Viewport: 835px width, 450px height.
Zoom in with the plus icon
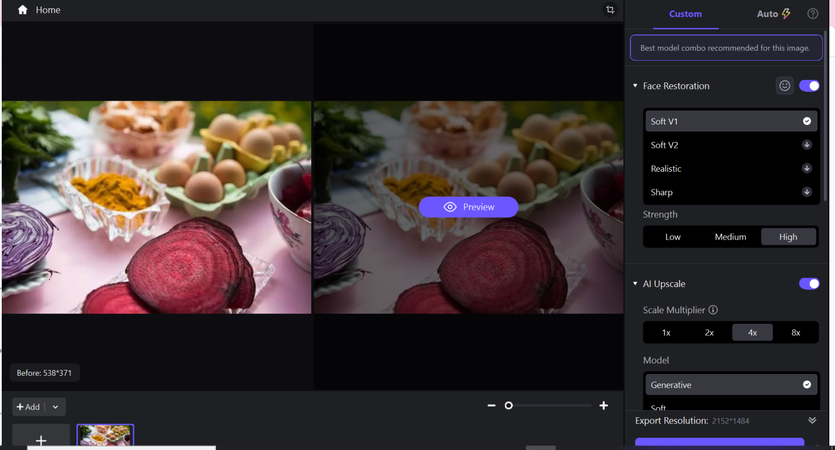point(603,406)
